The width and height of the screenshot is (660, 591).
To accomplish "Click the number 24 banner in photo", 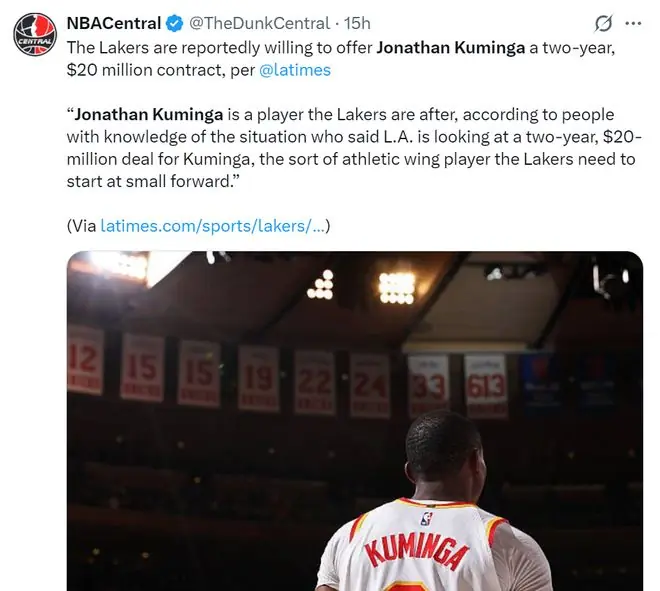I will [x=370, y=386].
